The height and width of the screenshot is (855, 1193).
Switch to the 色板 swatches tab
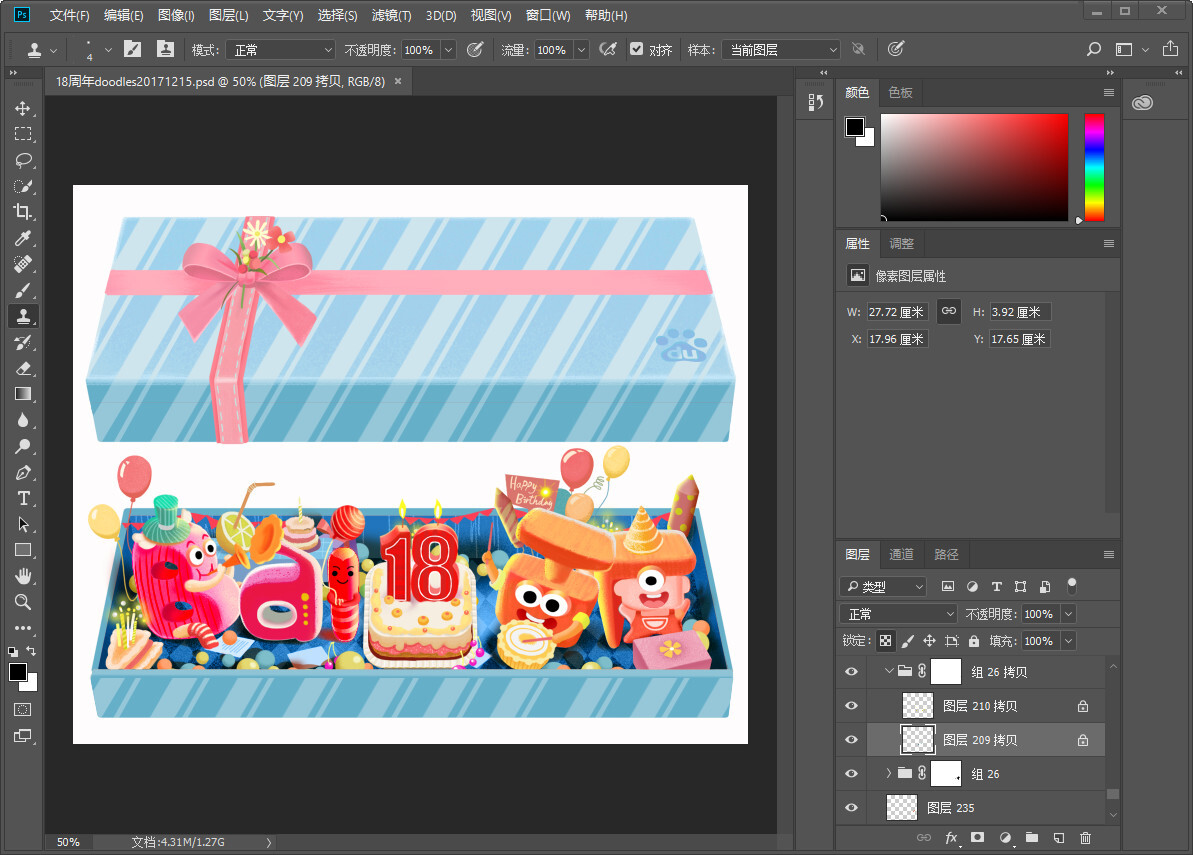click(900, 92)
